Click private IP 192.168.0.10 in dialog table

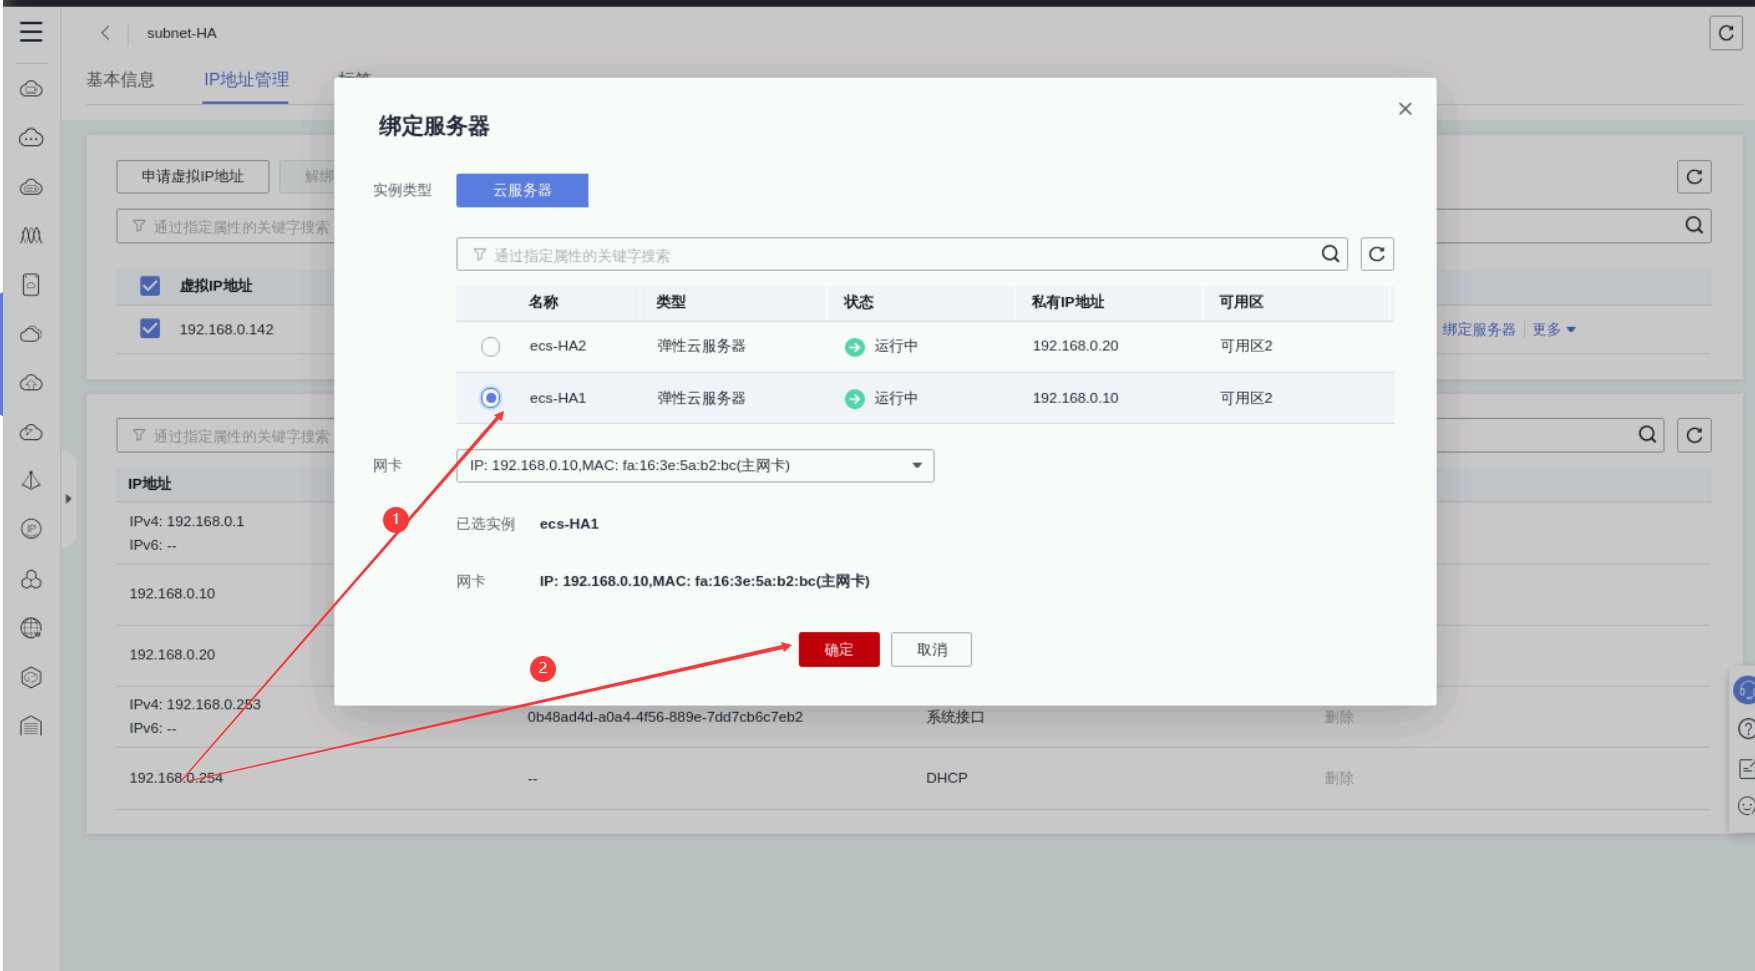[x=1075, y=398]
